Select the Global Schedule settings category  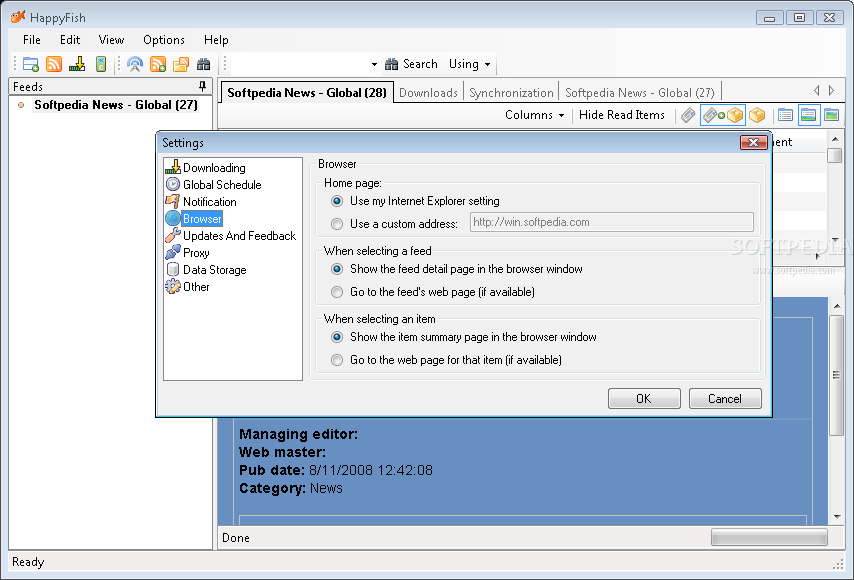[x=222, y=185]
